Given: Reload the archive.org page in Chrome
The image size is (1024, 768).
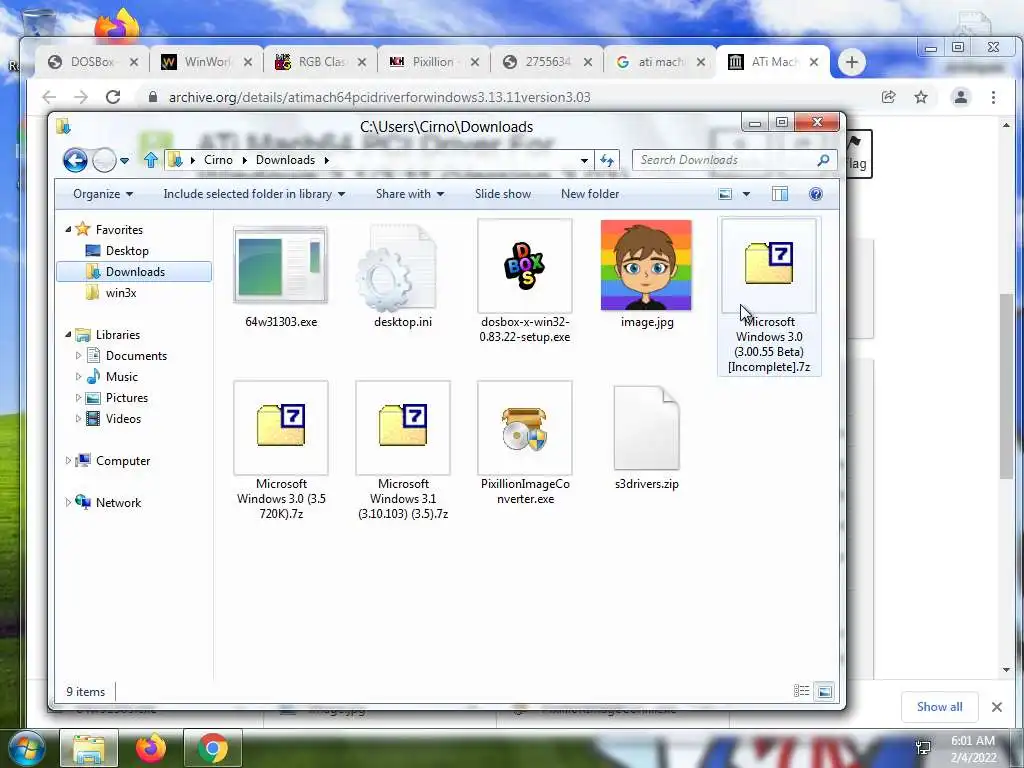Looking at the screenshot, I should tap(113, 97).
